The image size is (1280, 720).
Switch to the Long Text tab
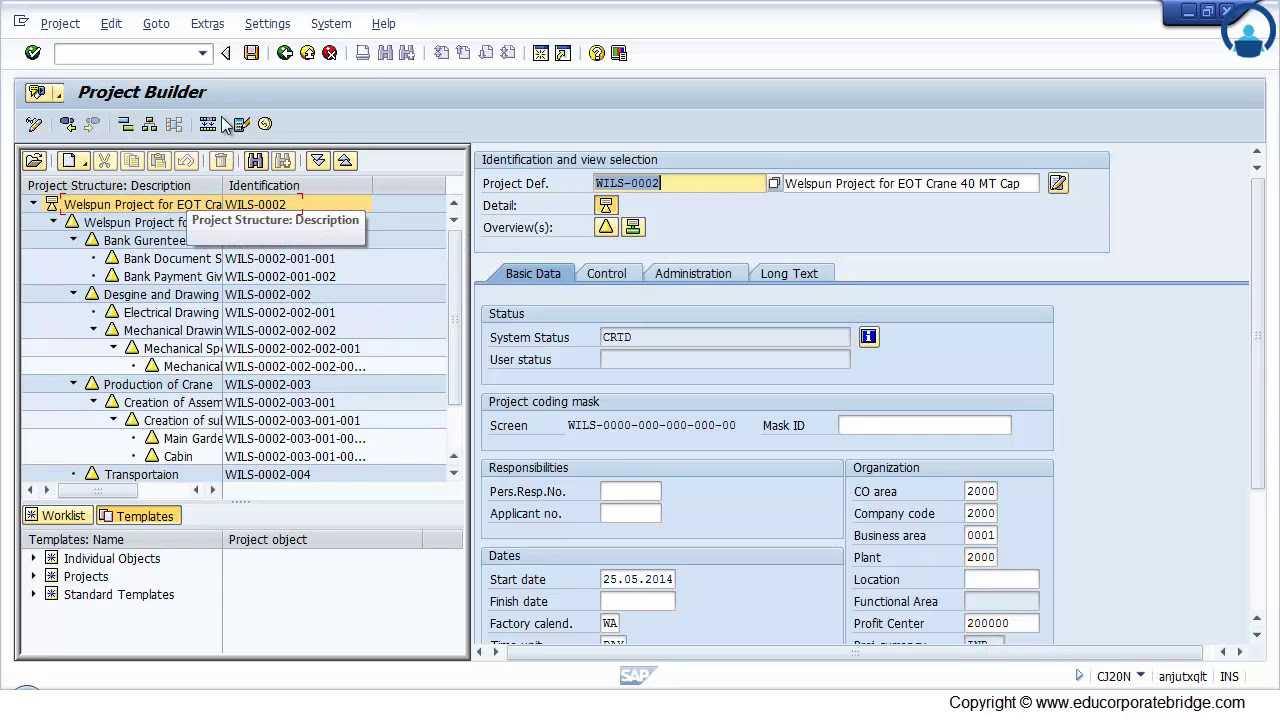point(789,273)
